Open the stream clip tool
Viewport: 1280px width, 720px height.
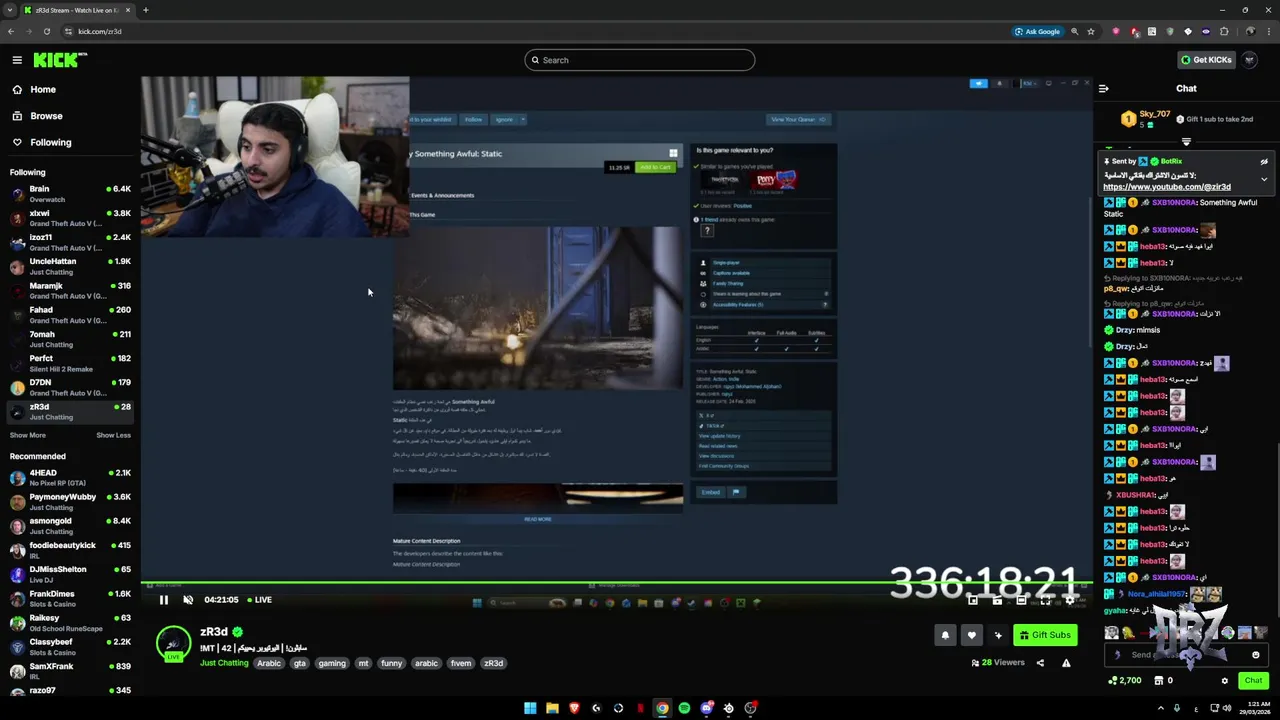(997, 601)
